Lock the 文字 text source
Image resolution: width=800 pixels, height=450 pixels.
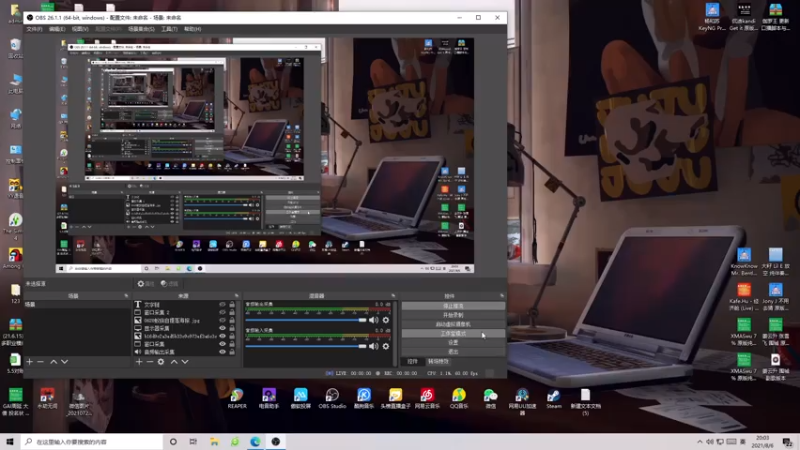tap(232, 305)
